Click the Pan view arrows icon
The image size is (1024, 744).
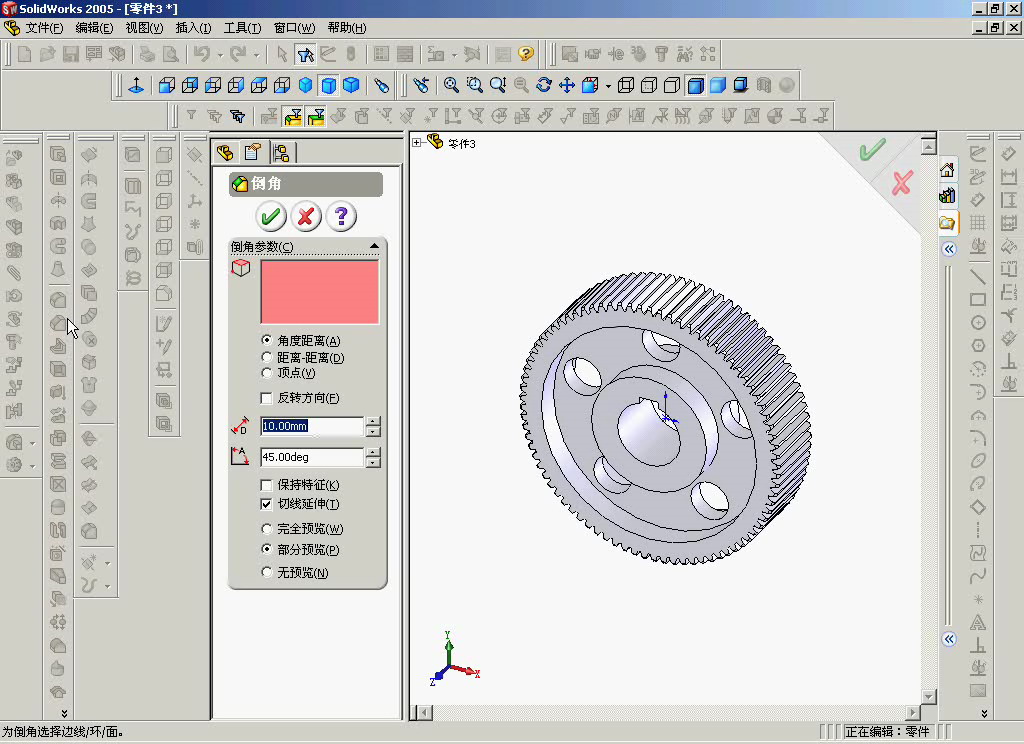click(x=567, y=85)
